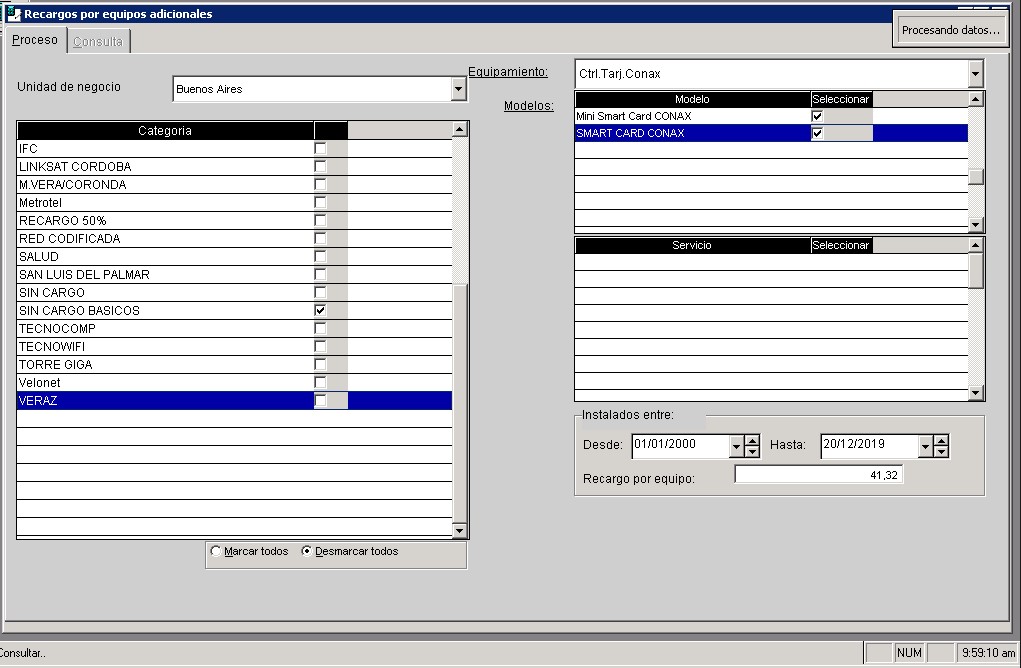Switch to the Consulta tab
The image size is (1021, 668).
98,41
